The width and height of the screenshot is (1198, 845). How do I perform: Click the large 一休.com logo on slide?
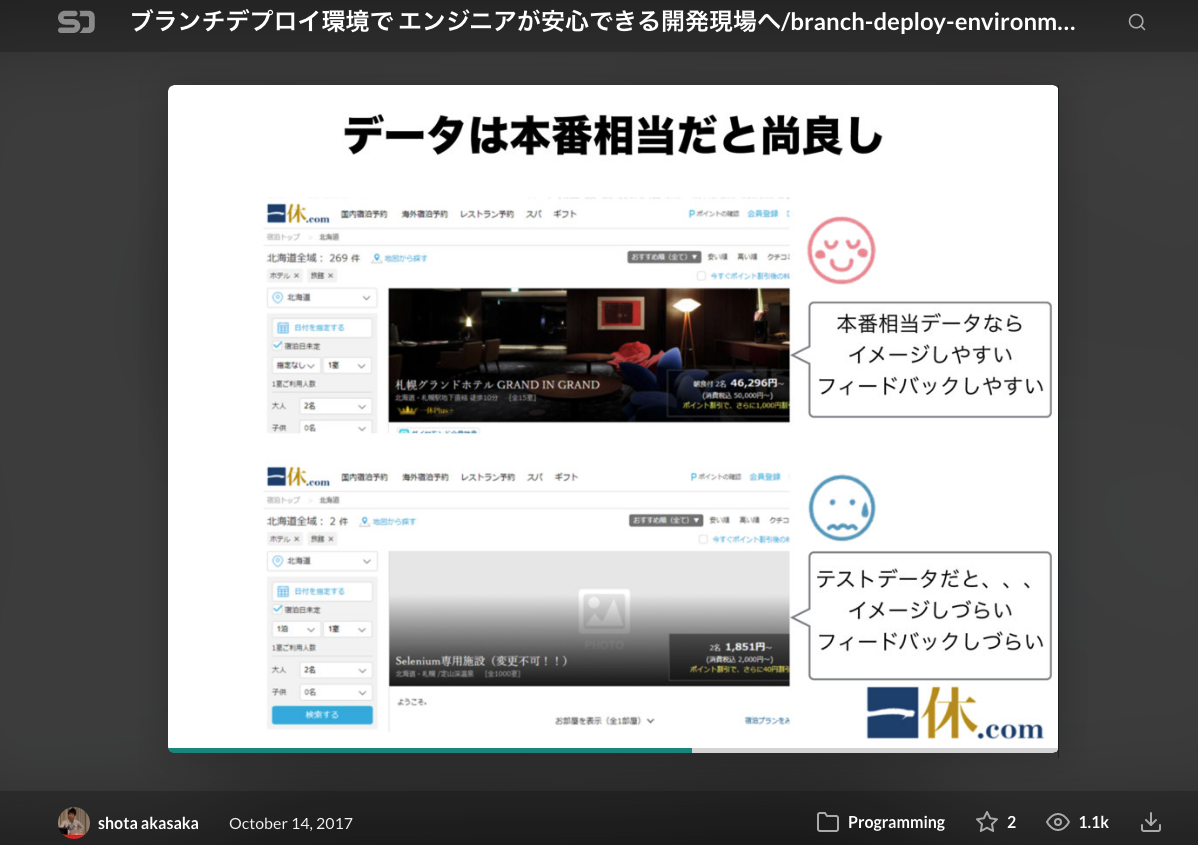coord(955,713)
